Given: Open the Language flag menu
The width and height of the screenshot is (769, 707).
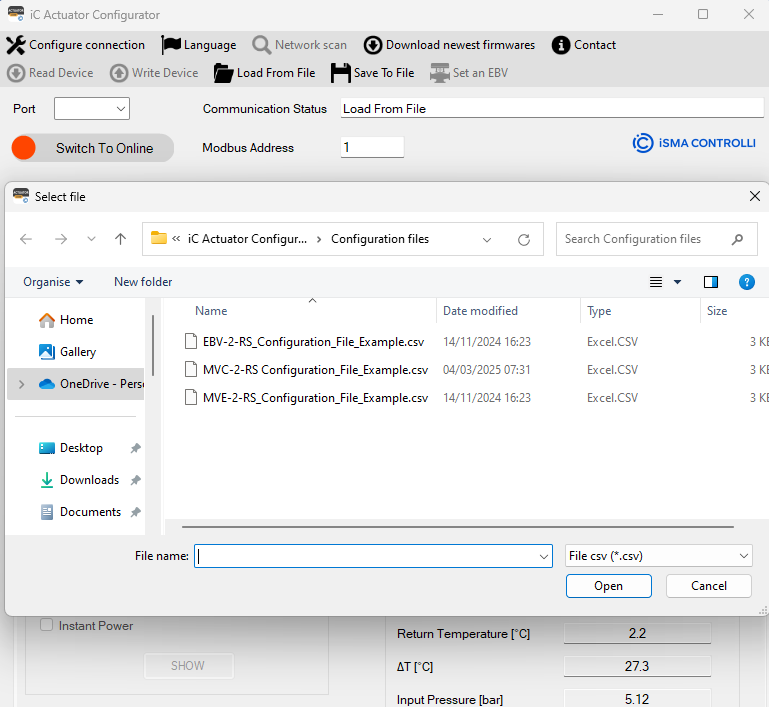Looking at the screenshot, I should point(171,45).
